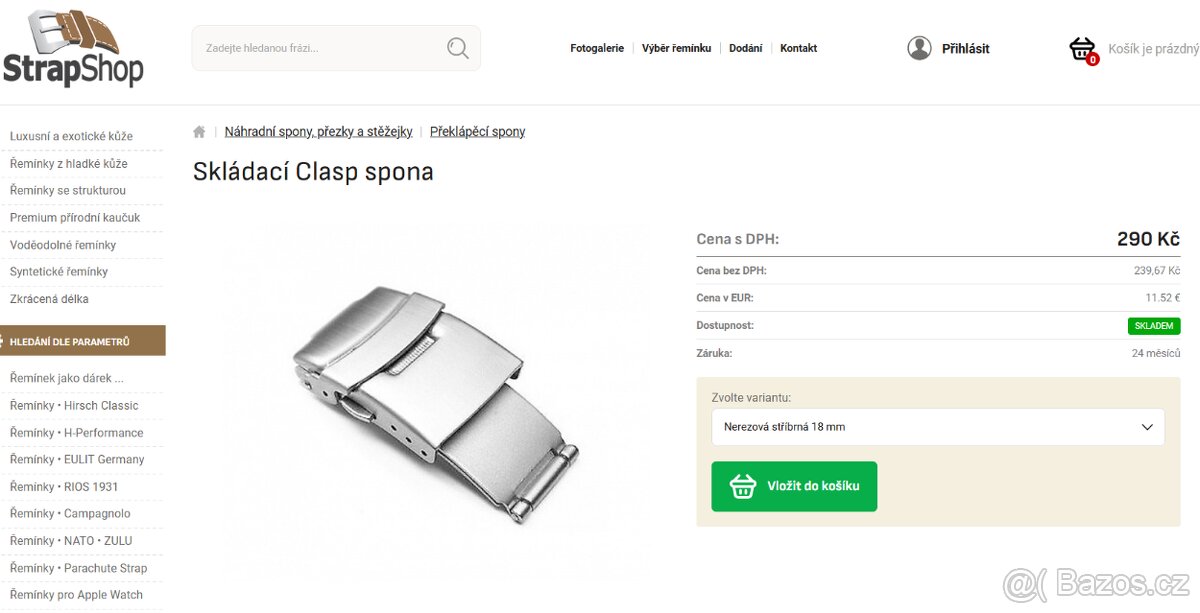
Task: Open the Kontakt page
Action: (x=798, y=48)
